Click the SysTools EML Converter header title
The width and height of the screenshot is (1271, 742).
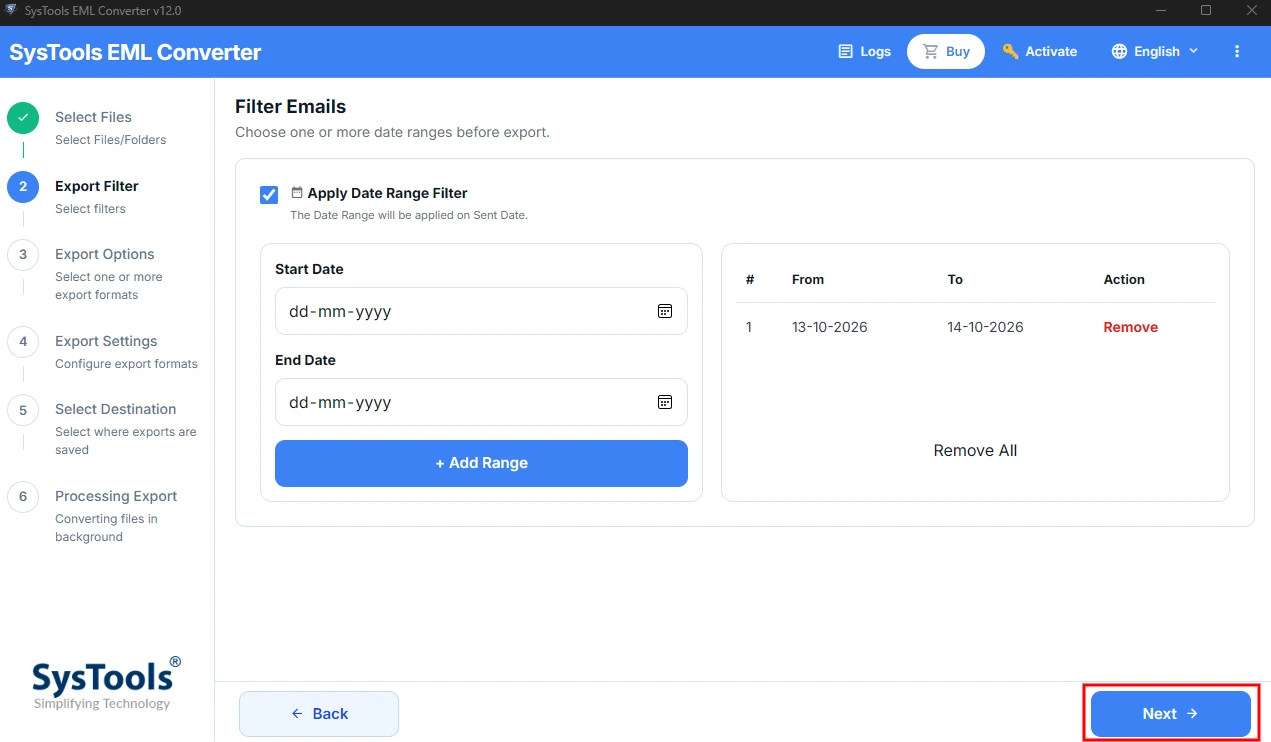[135, 52]
